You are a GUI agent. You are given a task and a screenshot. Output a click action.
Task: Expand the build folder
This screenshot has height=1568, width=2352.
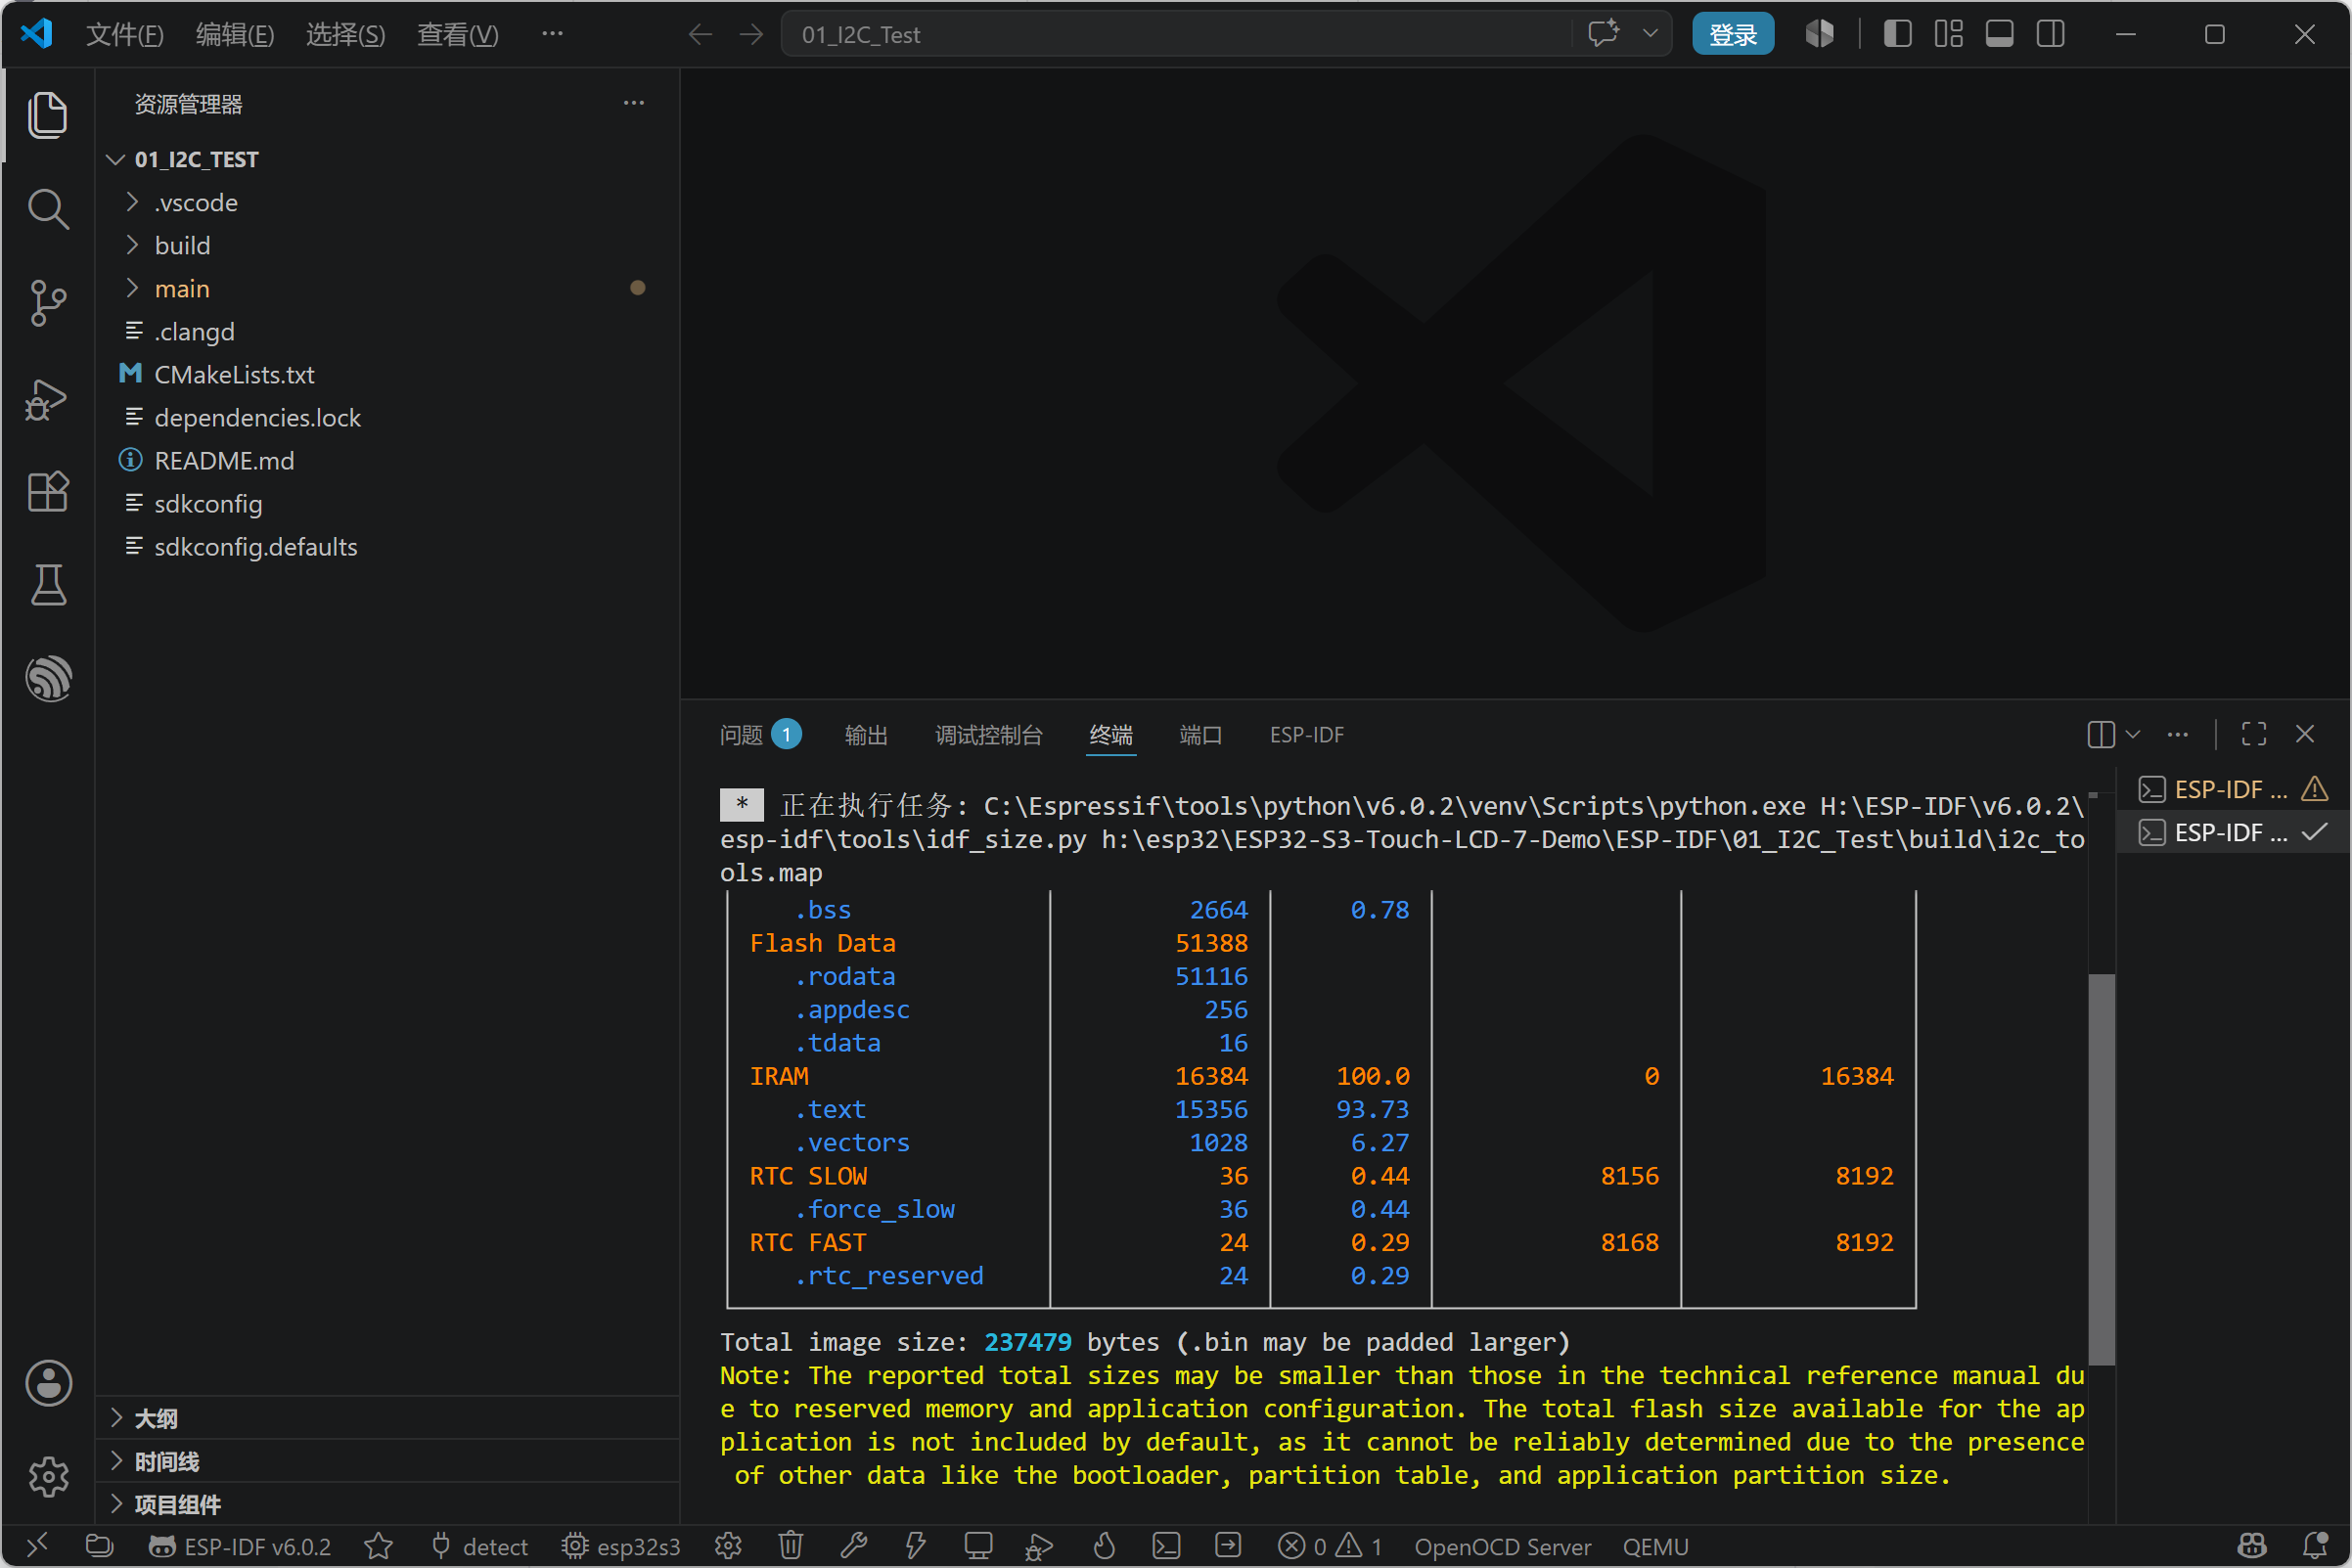(388, 245)
